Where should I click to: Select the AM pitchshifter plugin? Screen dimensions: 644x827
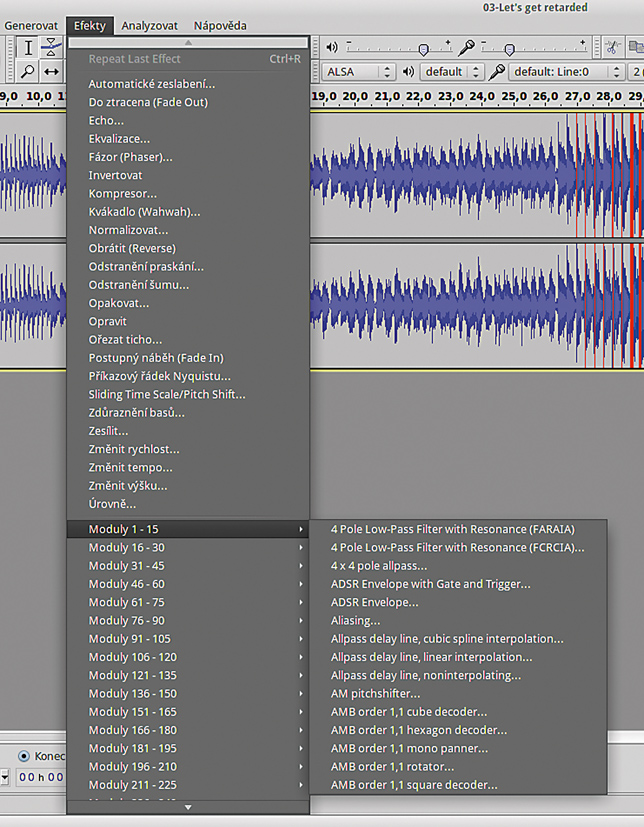pos(458,694)
